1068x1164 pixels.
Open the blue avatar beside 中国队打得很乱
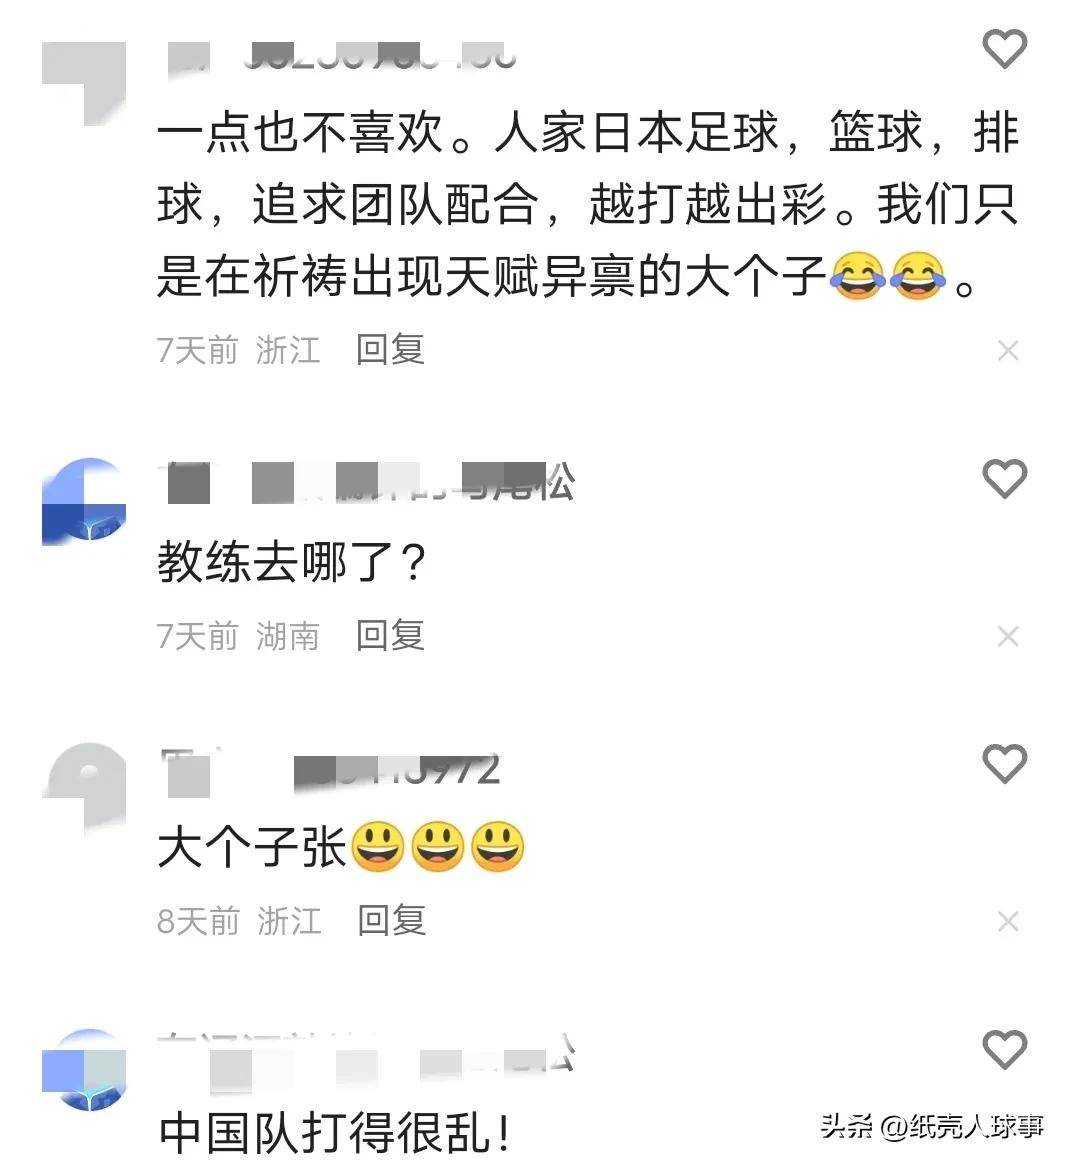click(x=84, y=1070)
